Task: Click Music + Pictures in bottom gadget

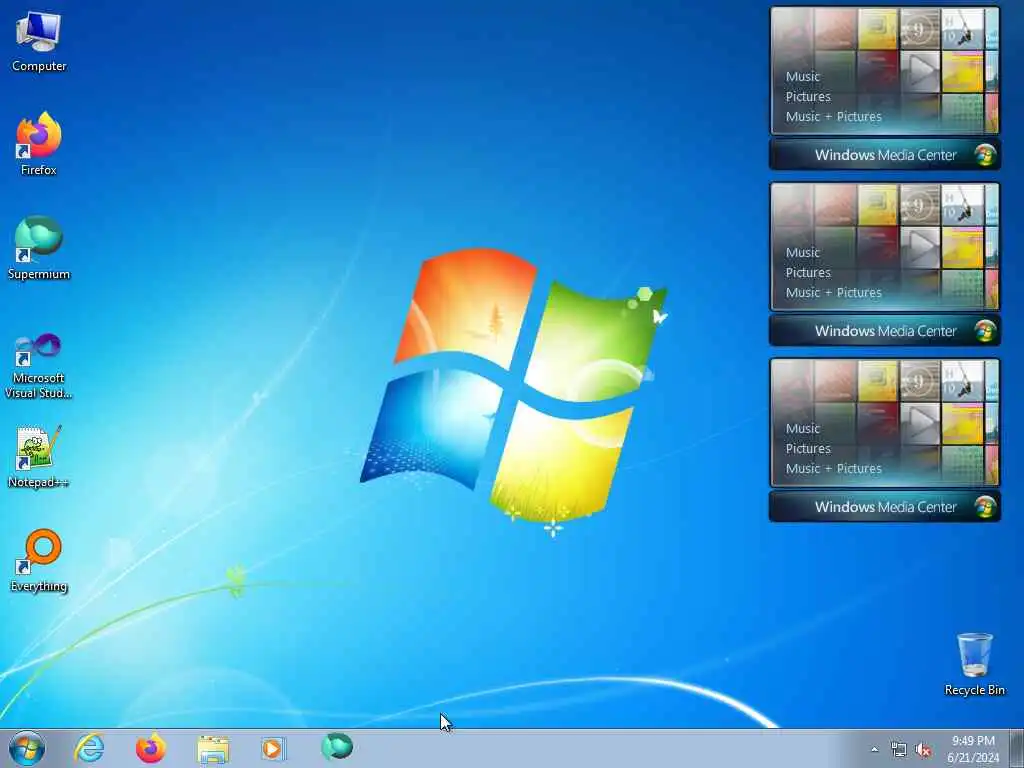Action: [x=833, y=469]
